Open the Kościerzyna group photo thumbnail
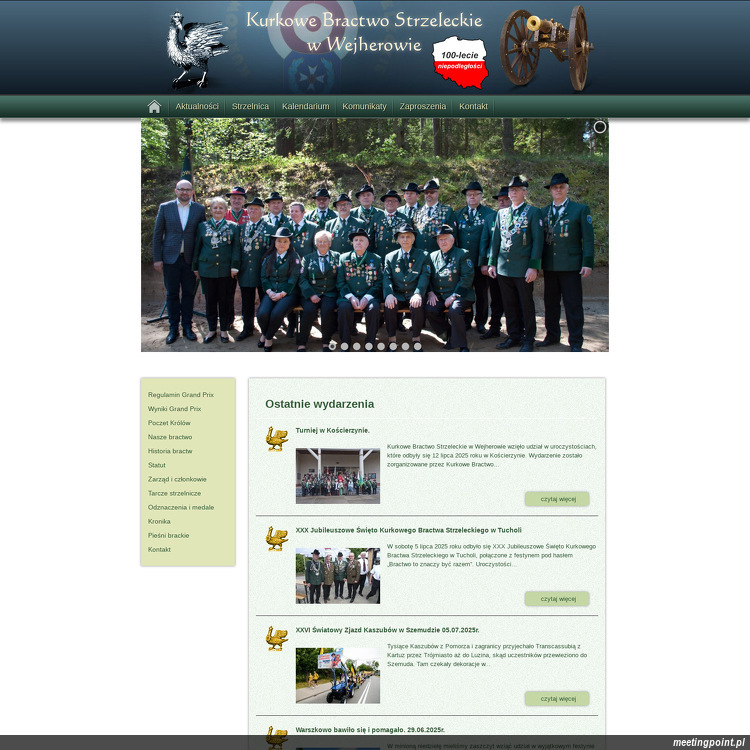The height and width of the screenshot is (750, 750). coord(338,476)
